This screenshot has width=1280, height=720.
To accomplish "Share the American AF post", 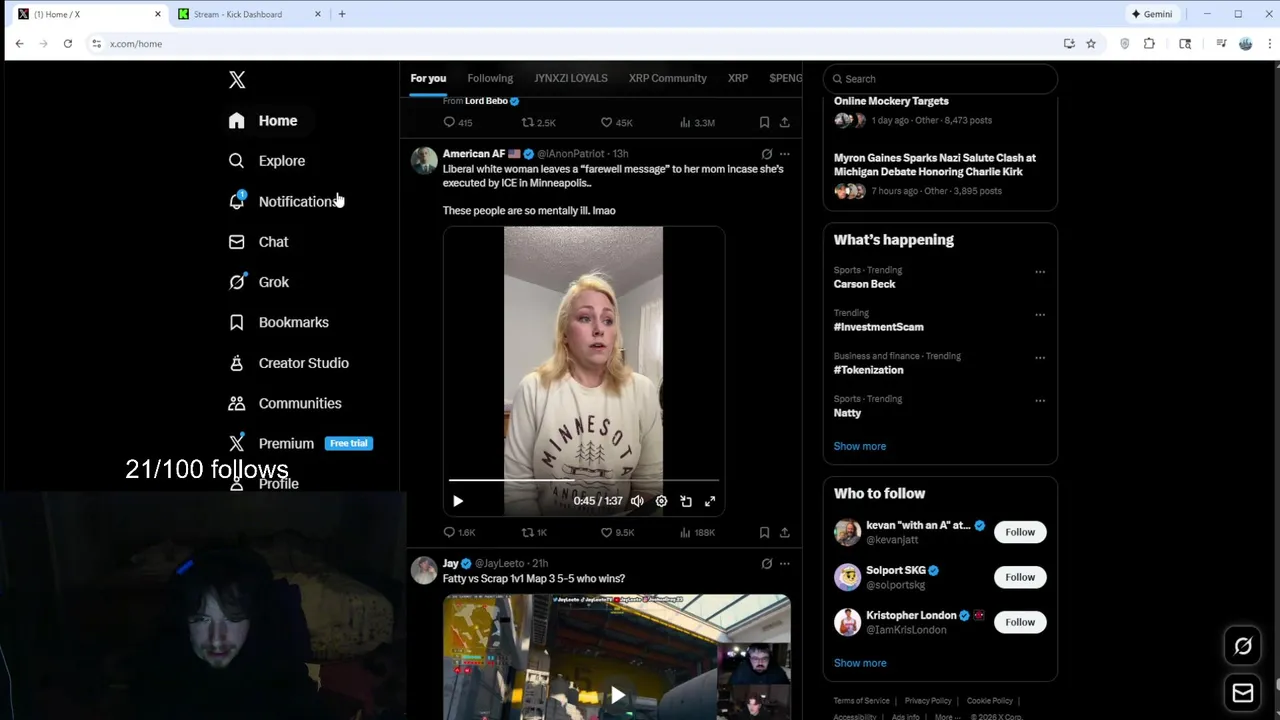I will click(785, 533).
